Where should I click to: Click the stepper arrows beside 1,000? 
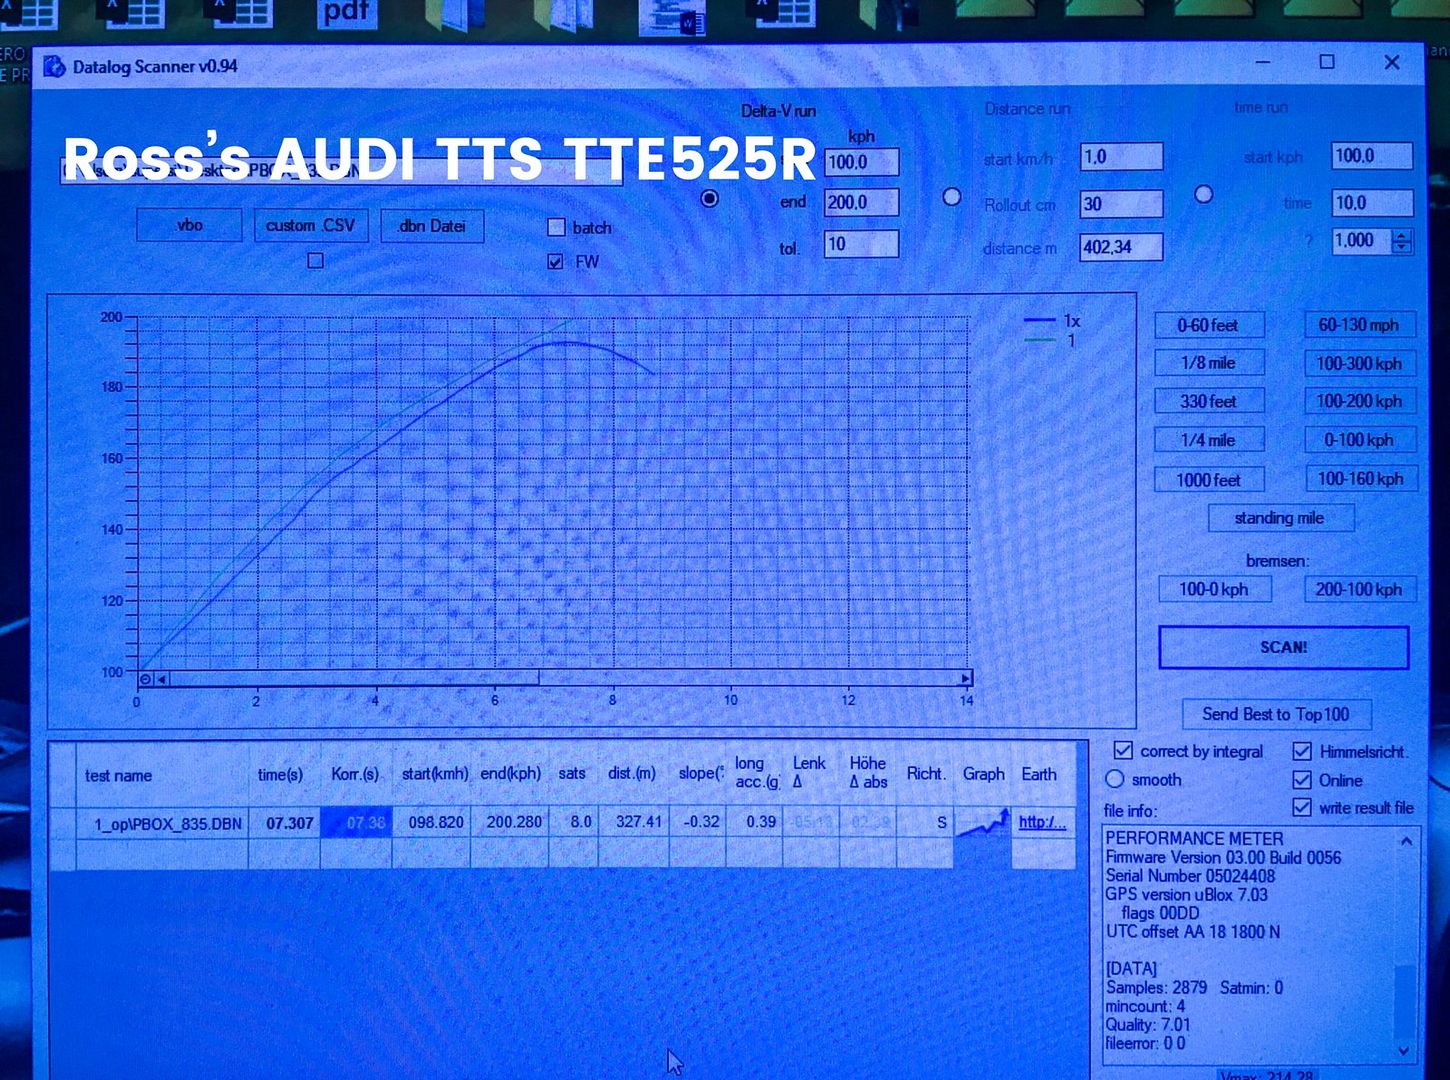tap(1402, 241)
